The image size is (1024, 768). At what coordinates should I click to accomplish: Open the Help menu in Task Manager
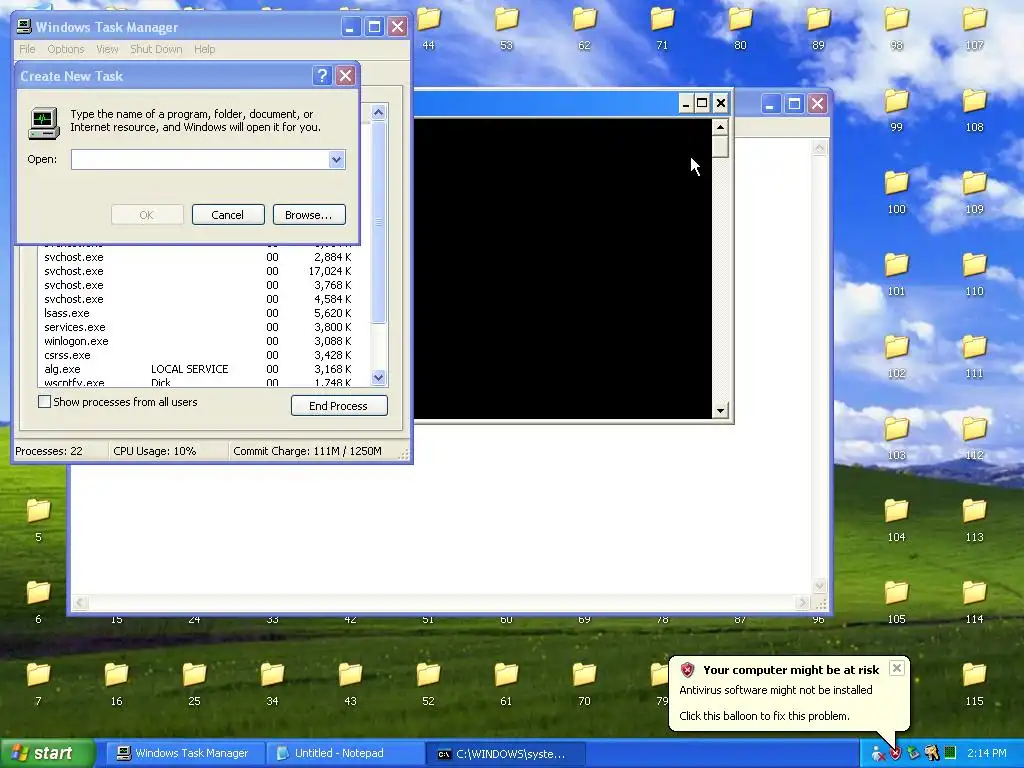(204, 49)
